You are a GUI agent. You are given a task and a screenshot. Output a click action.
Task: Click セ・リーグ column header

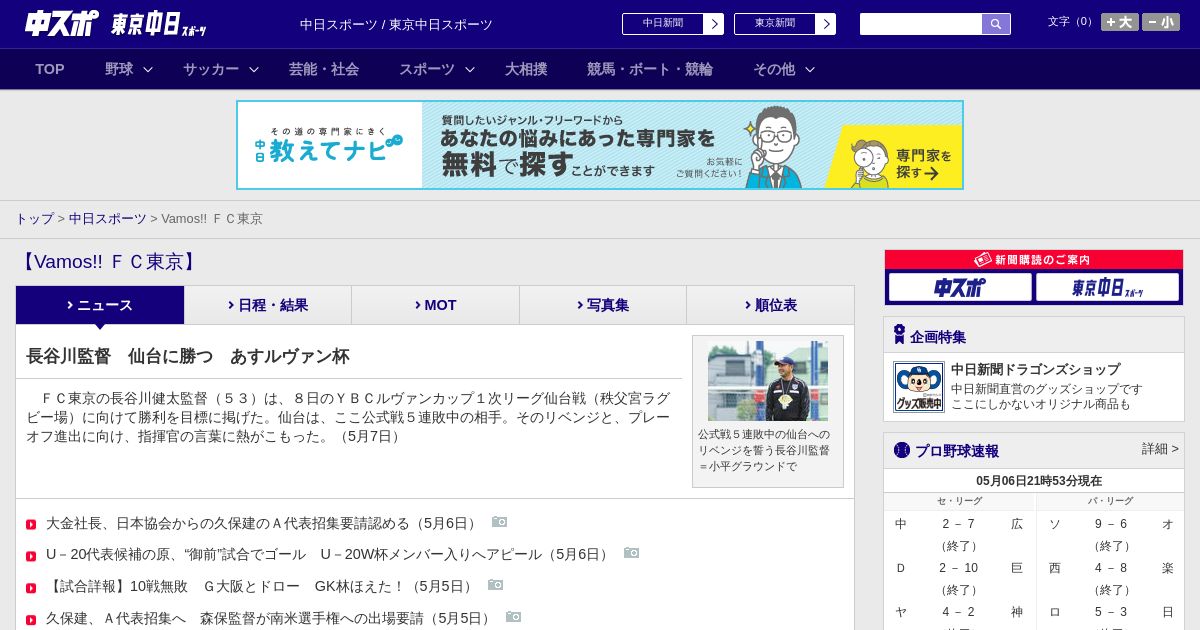tap(959, 501)
